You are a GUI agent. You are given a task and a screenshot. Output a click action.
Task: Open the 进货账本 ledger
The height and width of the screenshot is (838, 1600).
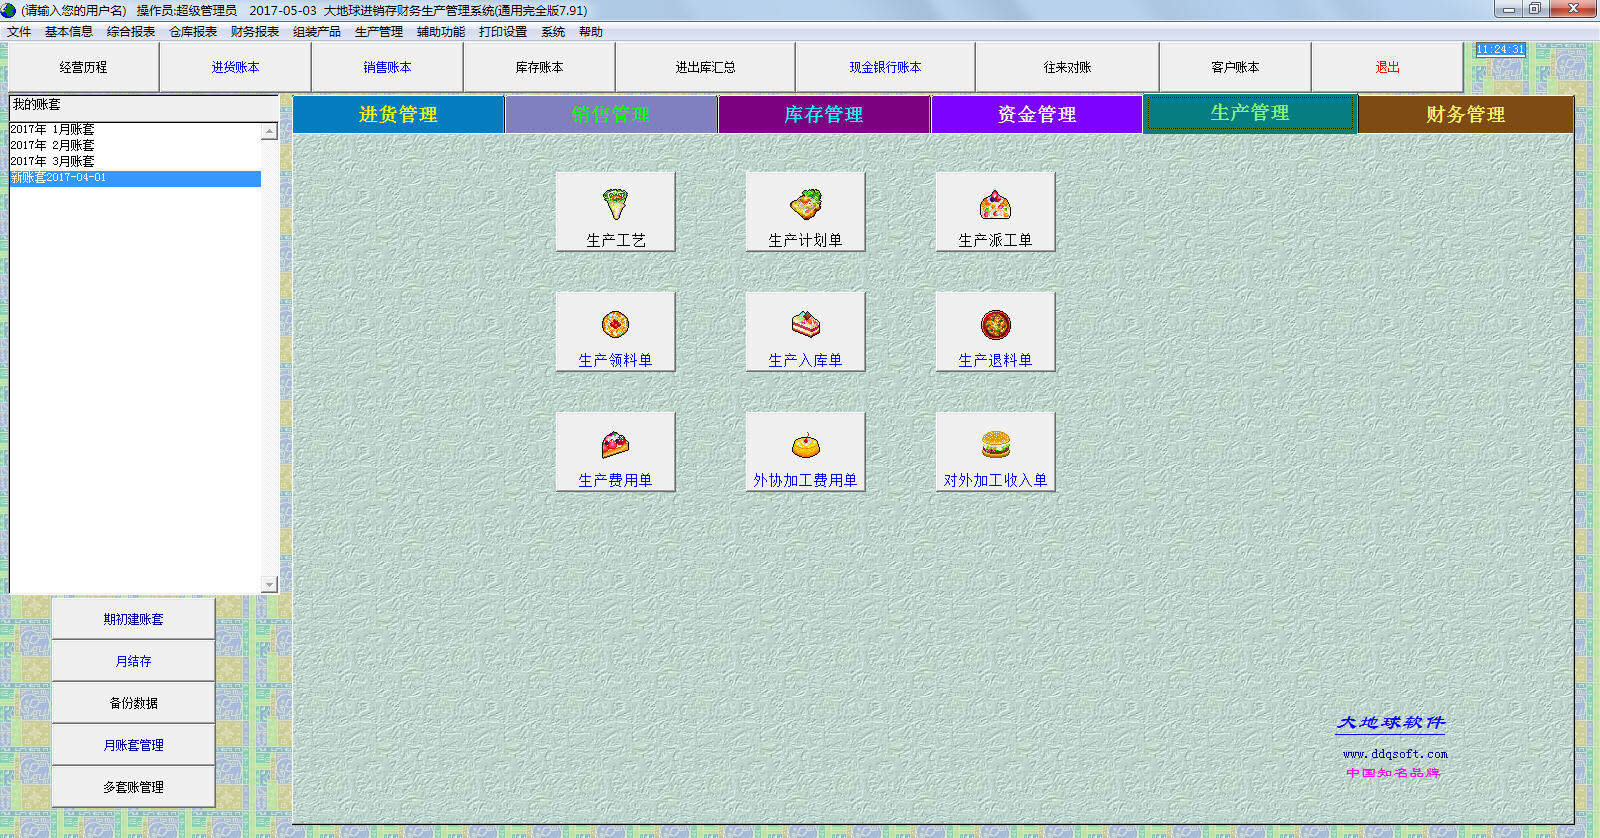(x=235, y=67)
